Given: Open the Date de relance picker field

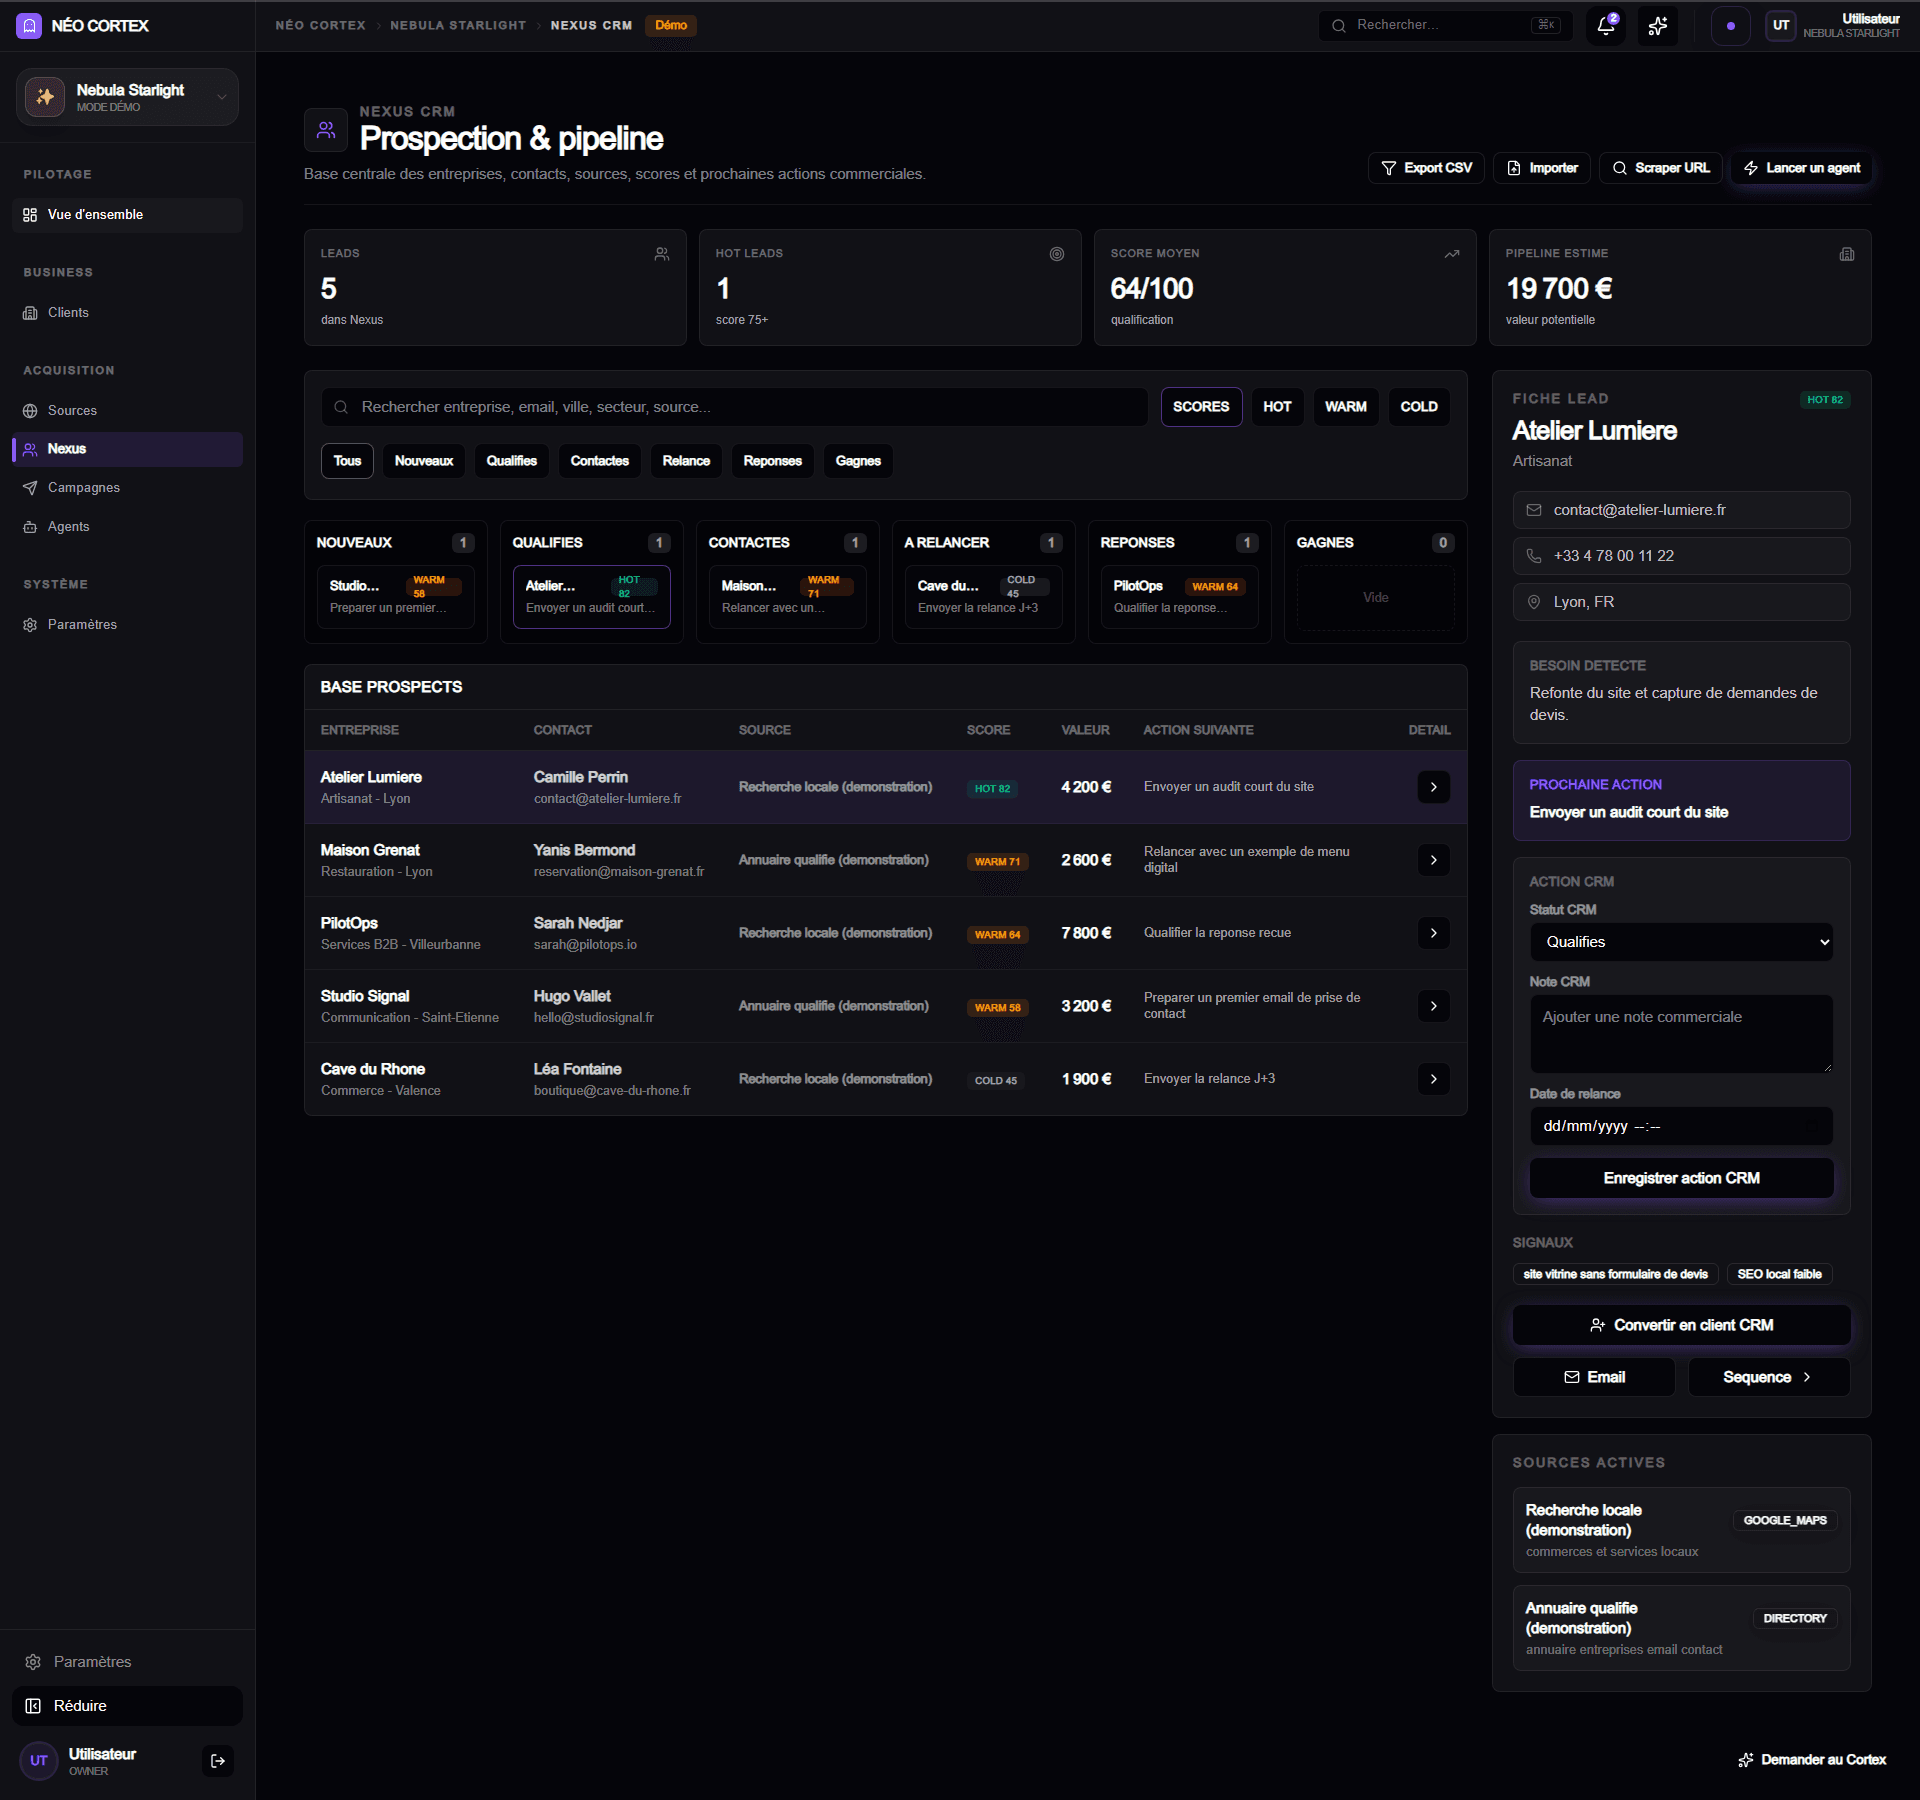Looking at the screenshot, I should pyautogui.click(x=1682, y=1126).
